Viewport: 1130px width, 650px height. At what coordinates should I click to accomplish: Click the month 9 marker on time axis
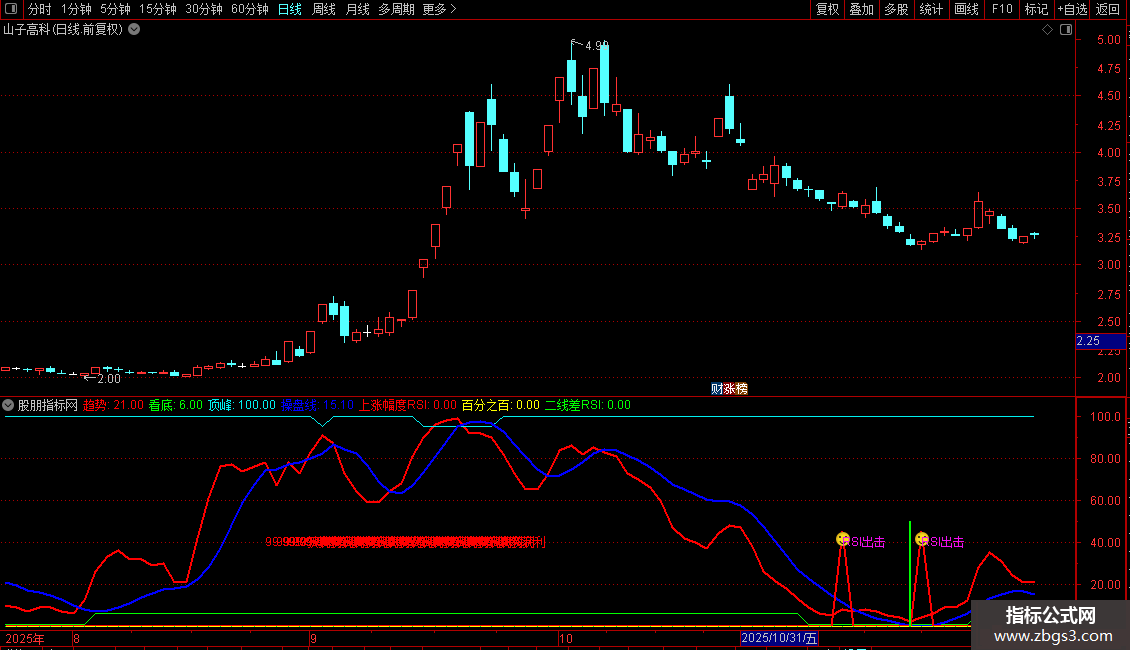click(x=313, y=638)
